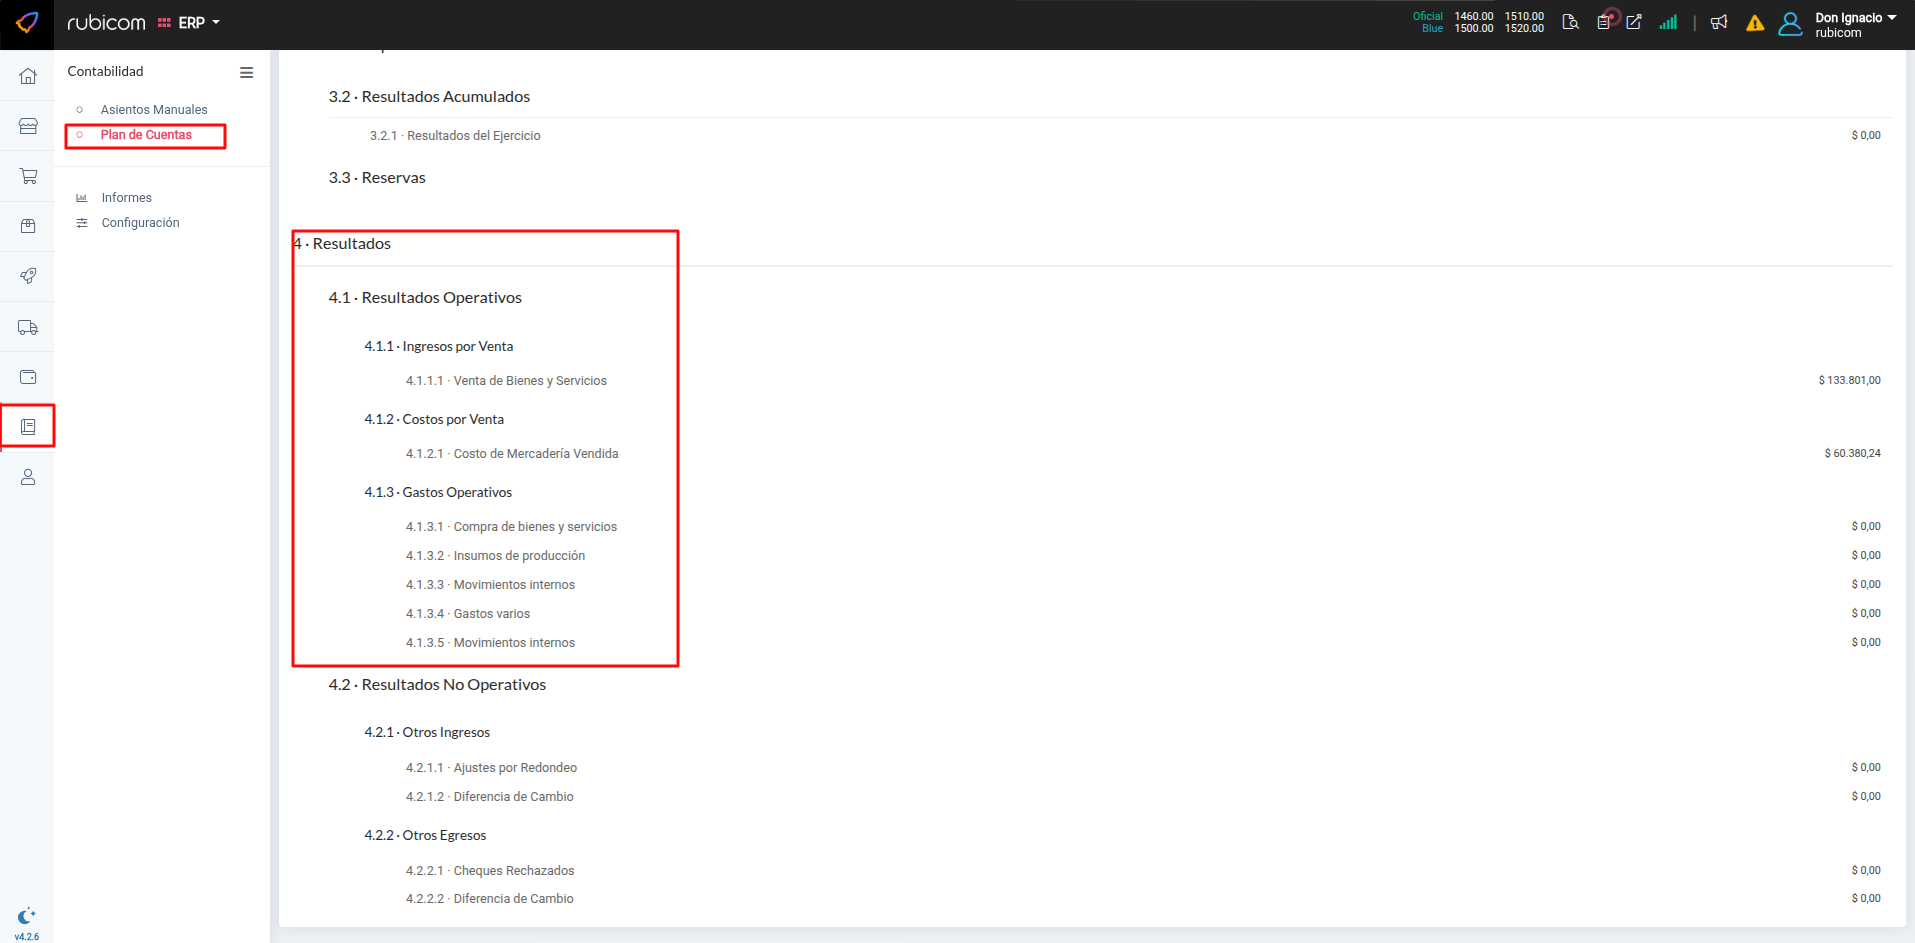The width and height of the screenshot is (1915, 943).
Task: Open Configuración in the side menu
Action: [140, 223]
